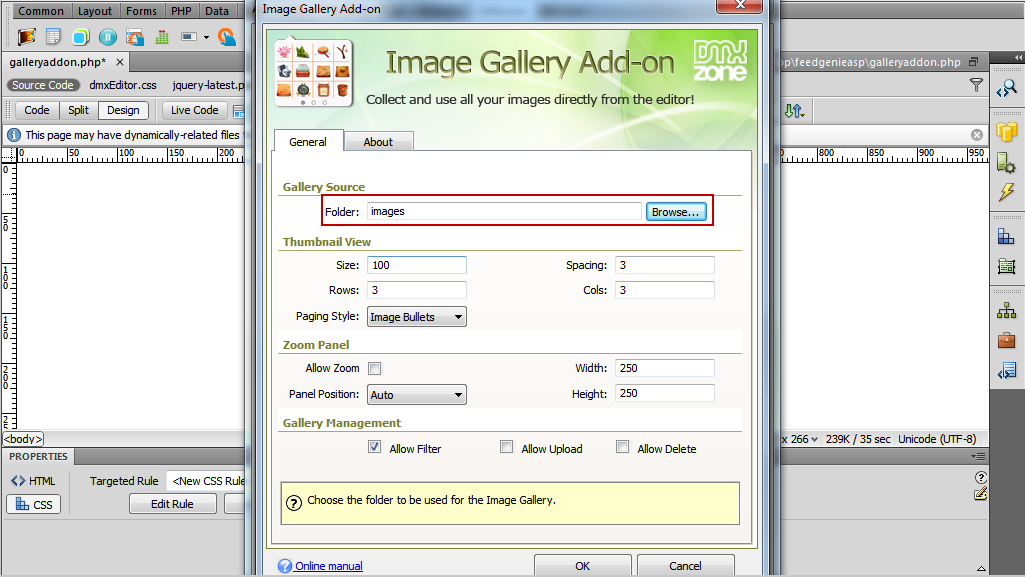1025x577 pixels.
Task: Click the orange ring with hand icon
Action: 227,37
